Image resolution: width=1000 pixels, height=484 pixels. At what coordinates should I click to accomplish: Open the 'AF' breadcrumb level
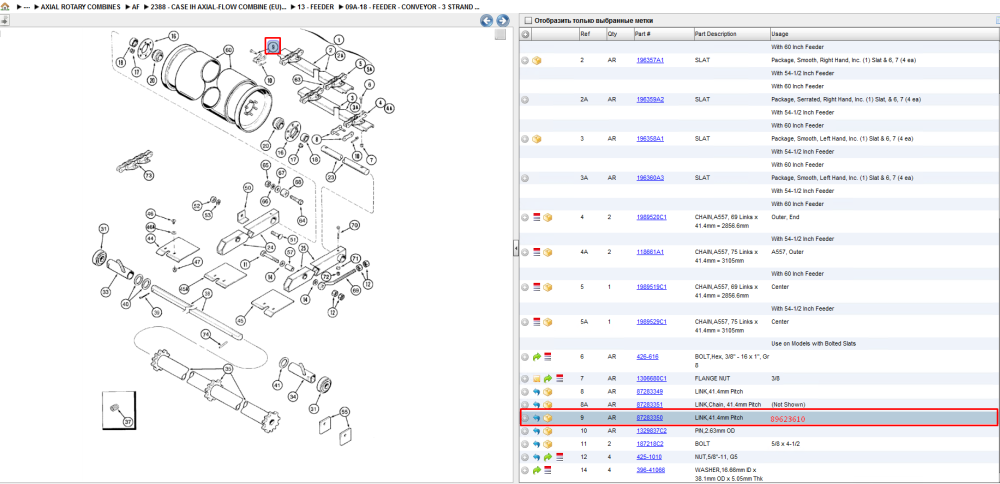pyautogui.click(x=136, y=6)
